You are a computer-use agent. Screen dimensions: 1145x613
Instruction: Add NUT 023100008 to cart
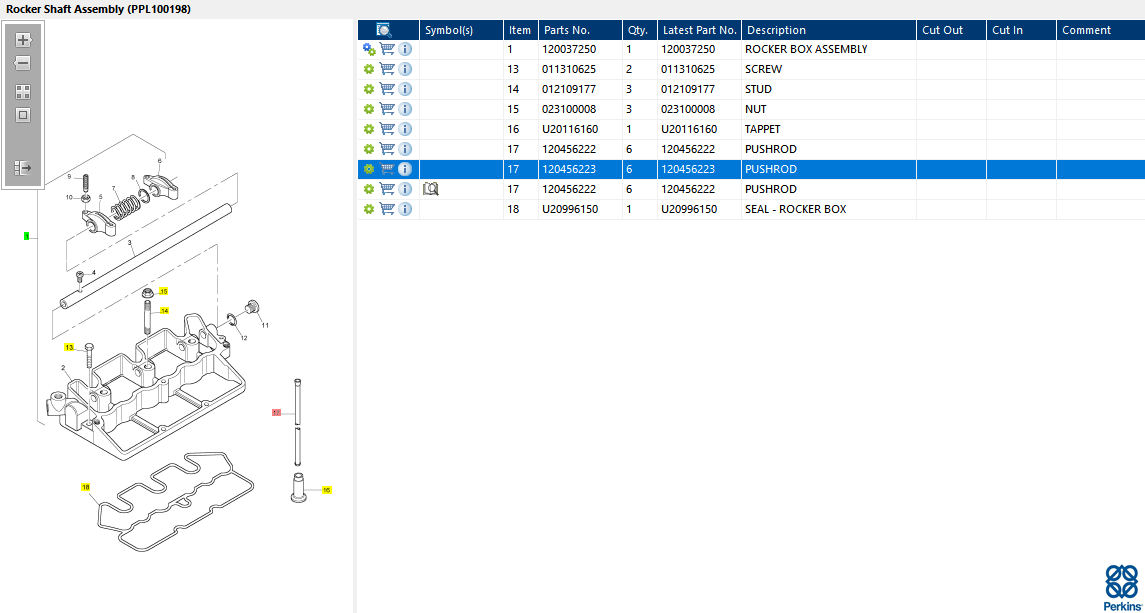388,110
